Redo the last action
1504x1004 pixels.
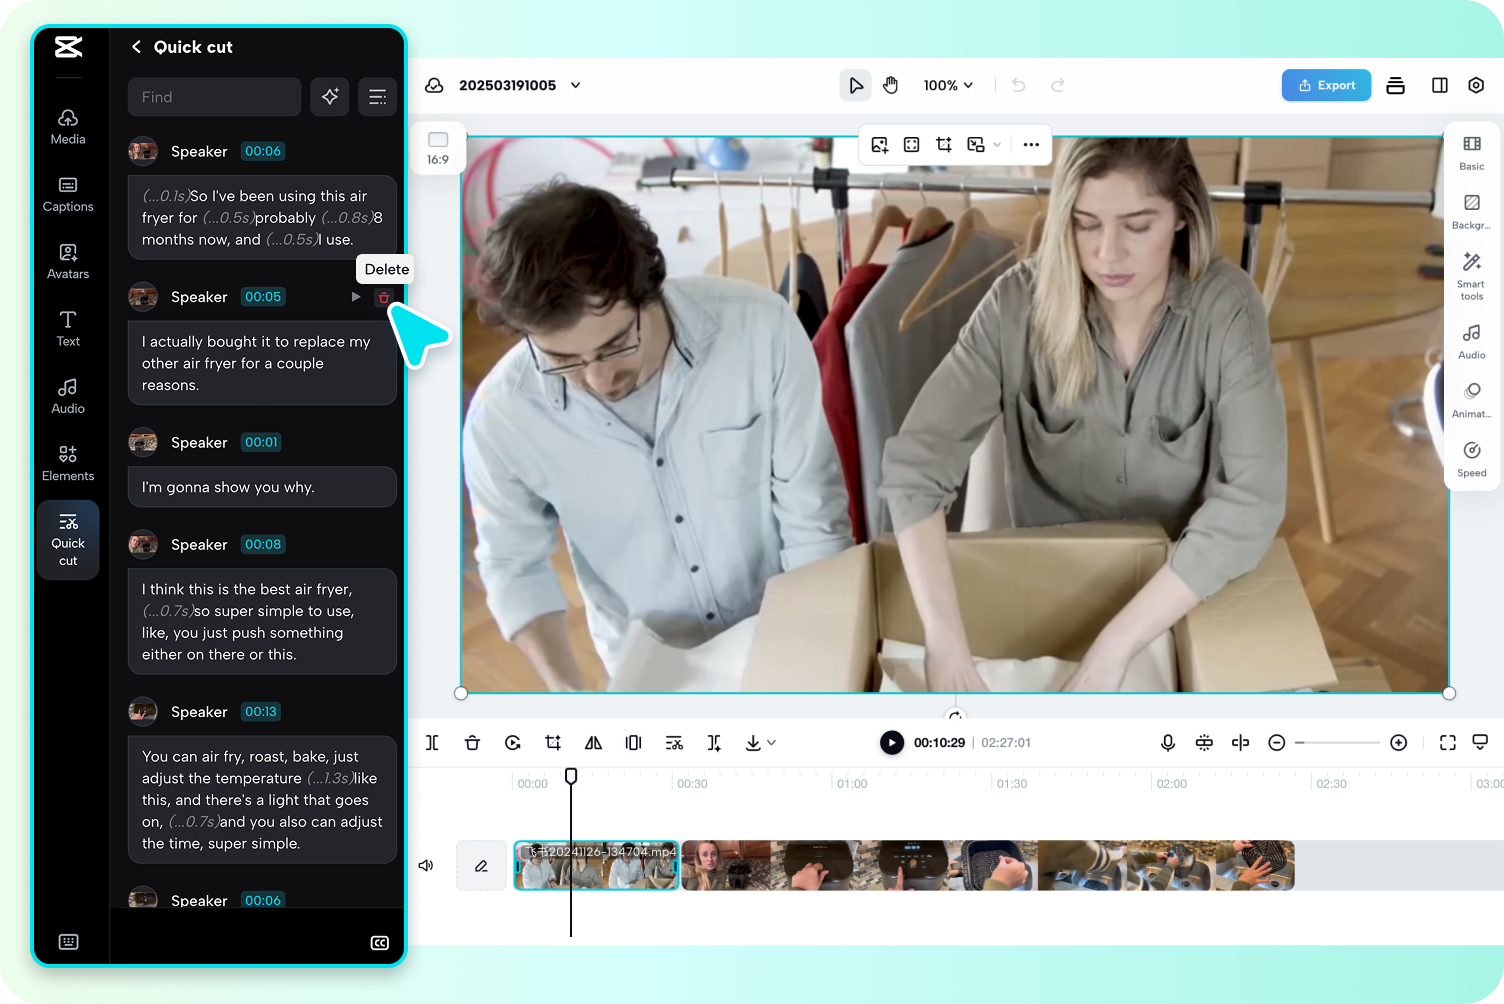(x=1057, y=85)
